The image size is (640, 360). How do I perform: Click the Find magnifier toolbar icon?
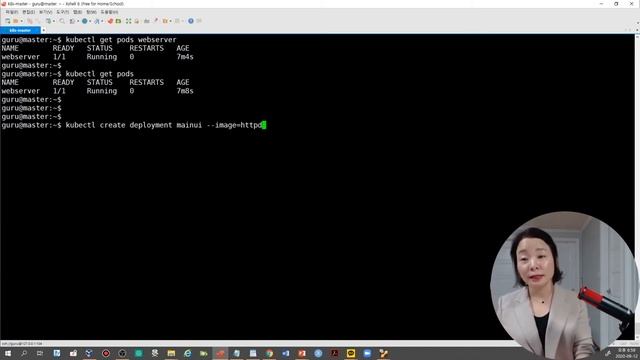pyautogui.click(x=62, y=21)
